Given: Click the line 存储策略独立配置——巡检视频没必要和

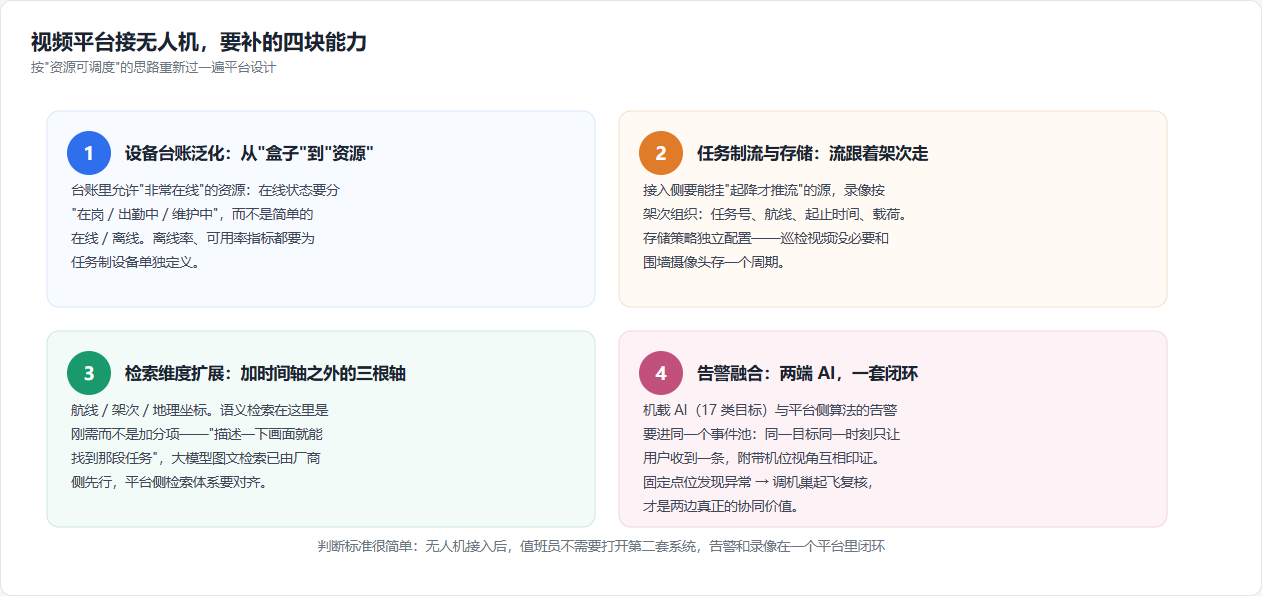Looking at the screenshot, I should tap(766, 238).
